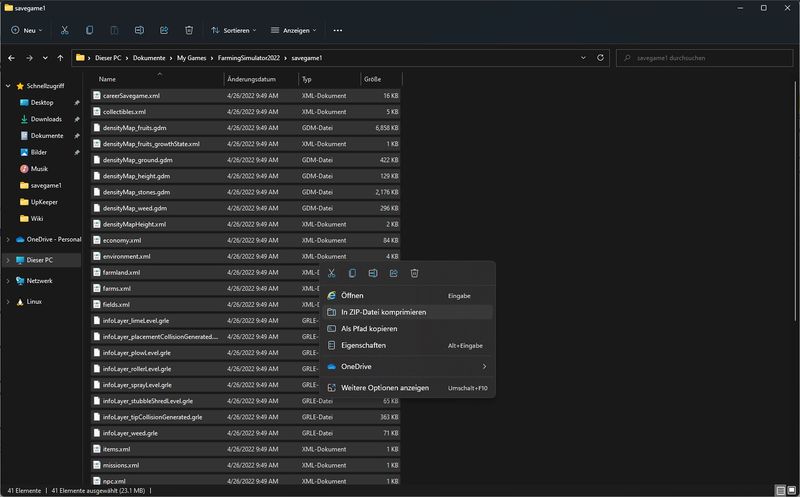Click the Rename icon in the top toolbar
The width and height of the screenshot is (800, 497).
(x=139, y=30)
